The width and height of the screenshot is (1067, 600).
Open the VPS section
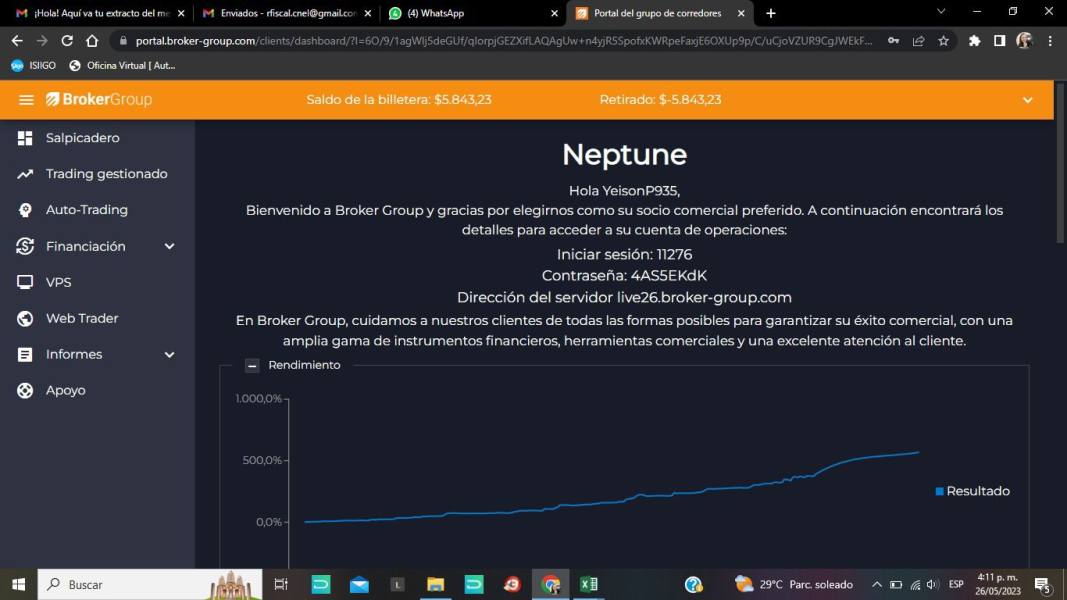click(58, 282)
